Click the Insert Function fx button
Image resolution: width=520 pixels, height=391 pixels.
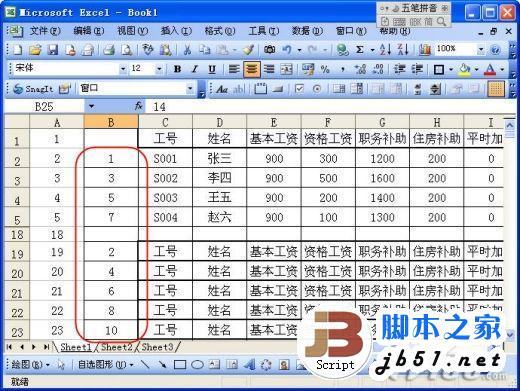point(139,106)
